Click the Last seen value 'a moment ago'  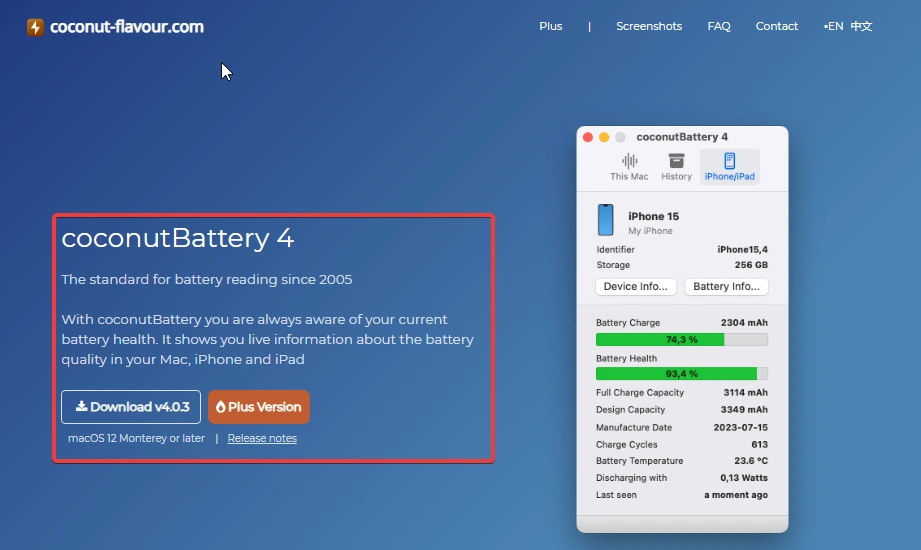pos(736,495)
